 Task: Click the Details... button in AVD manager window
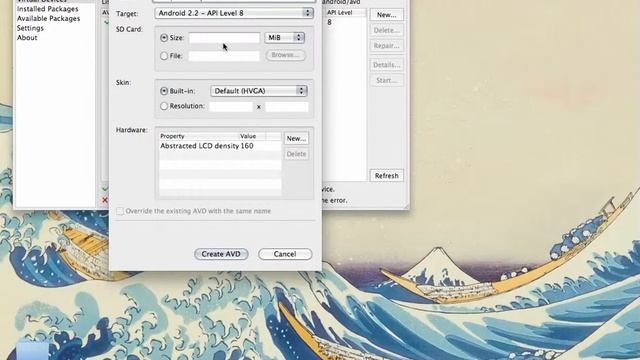point(387,64)
